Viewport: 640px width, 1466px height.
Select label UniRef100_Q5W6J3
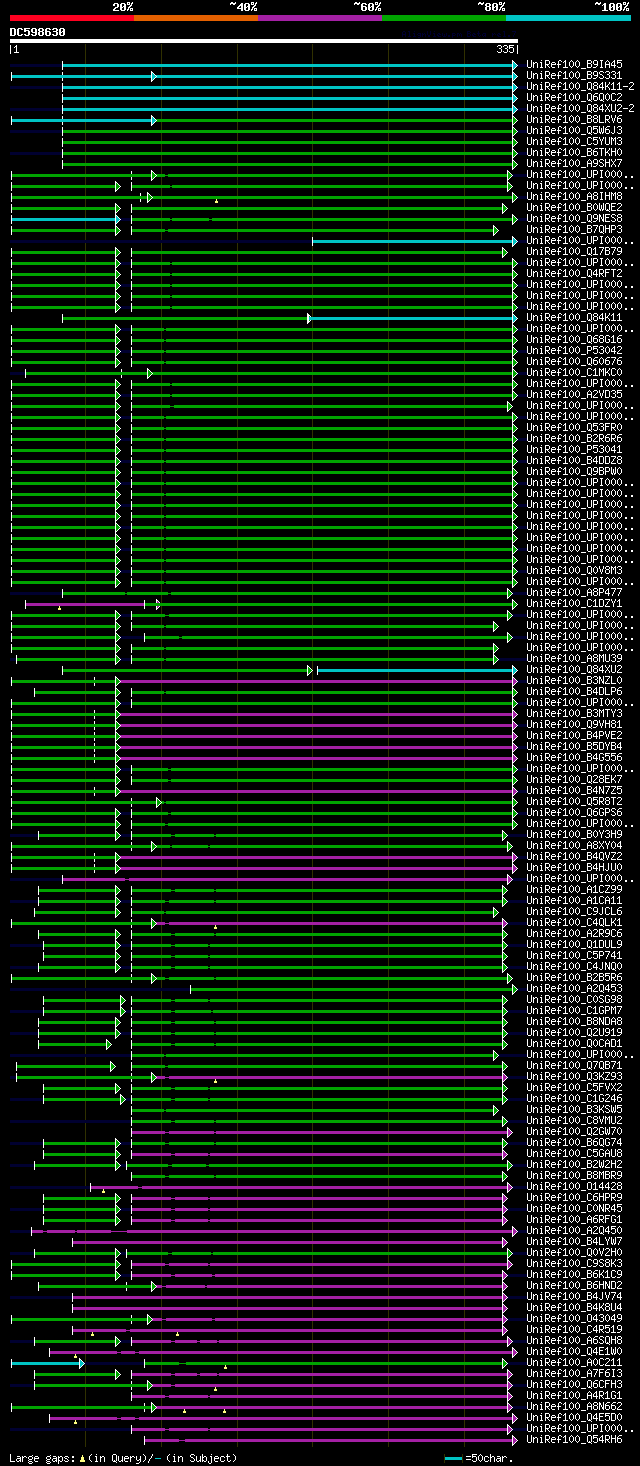(x=574, y=130)
